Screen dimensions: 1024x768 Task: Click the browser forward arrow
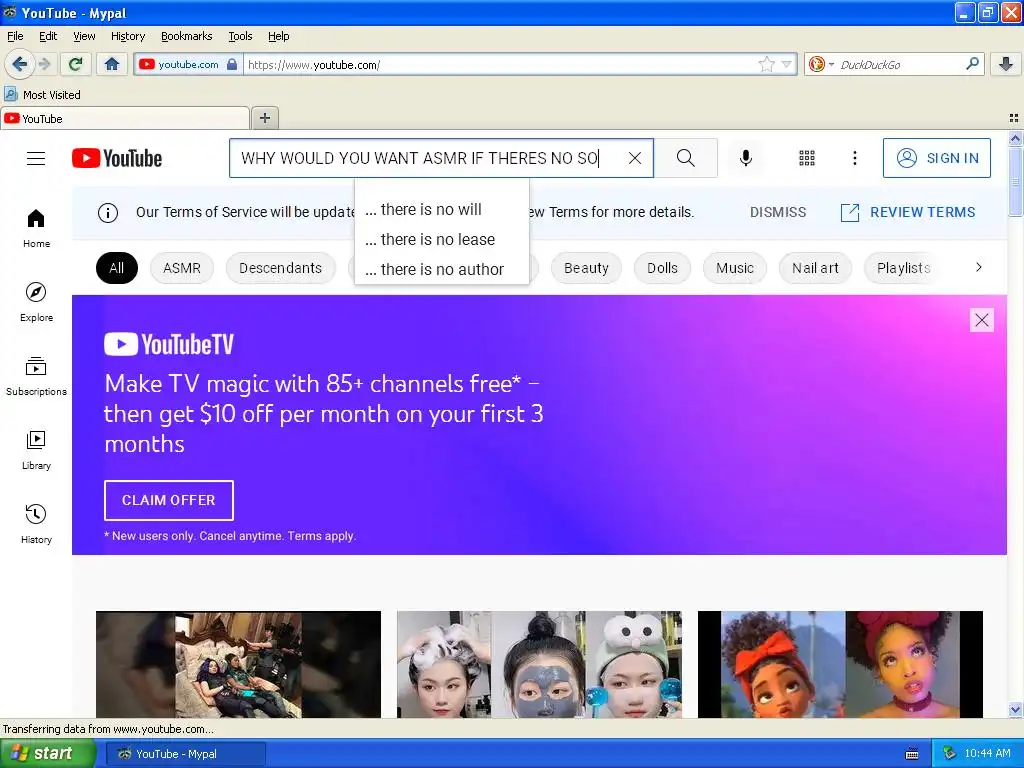pyautogui.click(x=44, y=64)
